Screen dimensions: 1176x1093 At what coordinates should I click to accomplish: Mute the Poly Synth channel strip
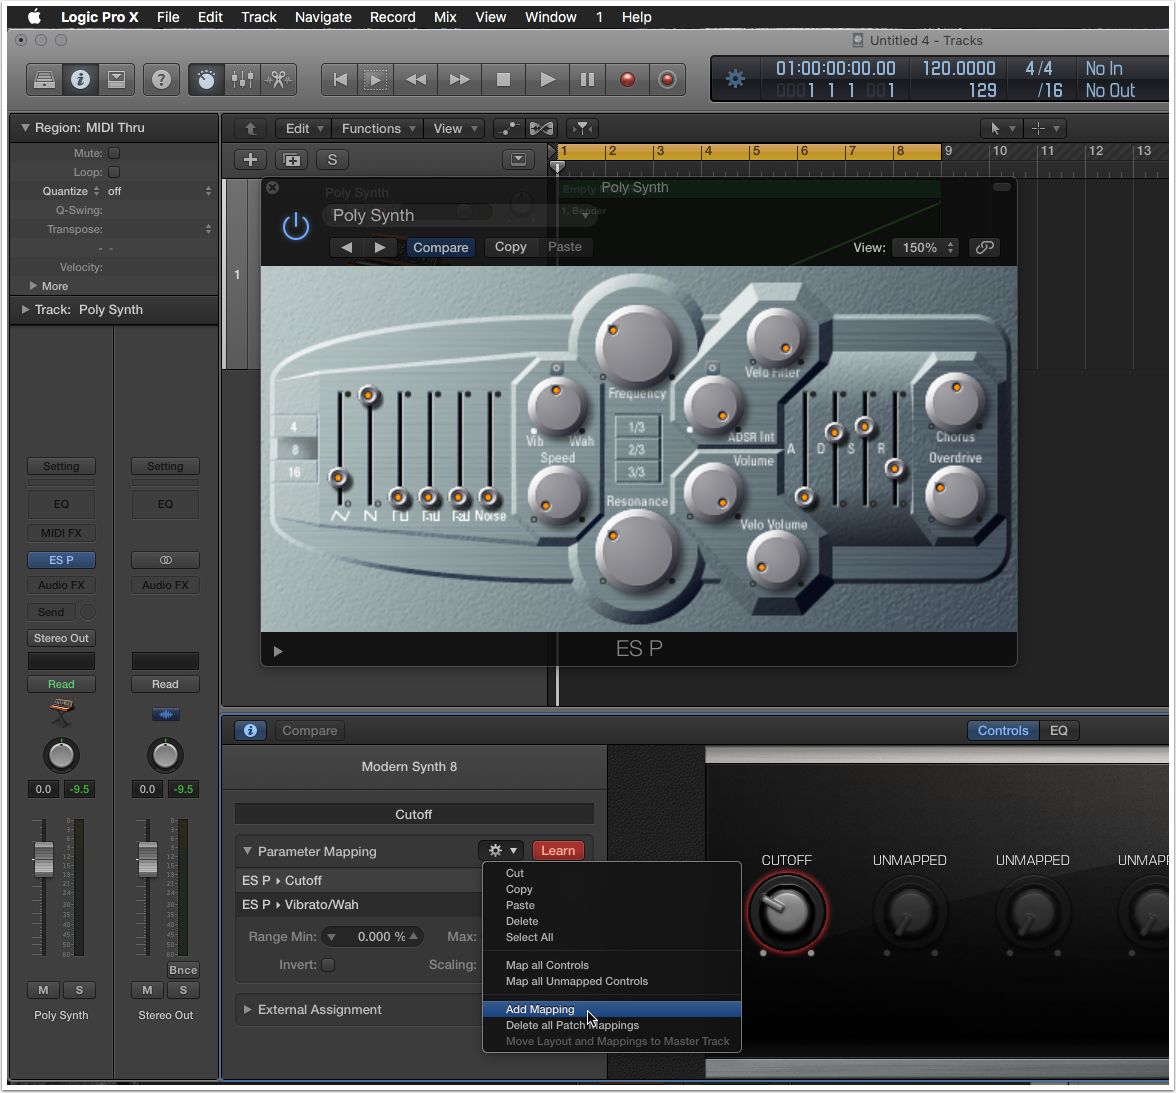pos(44,990)
